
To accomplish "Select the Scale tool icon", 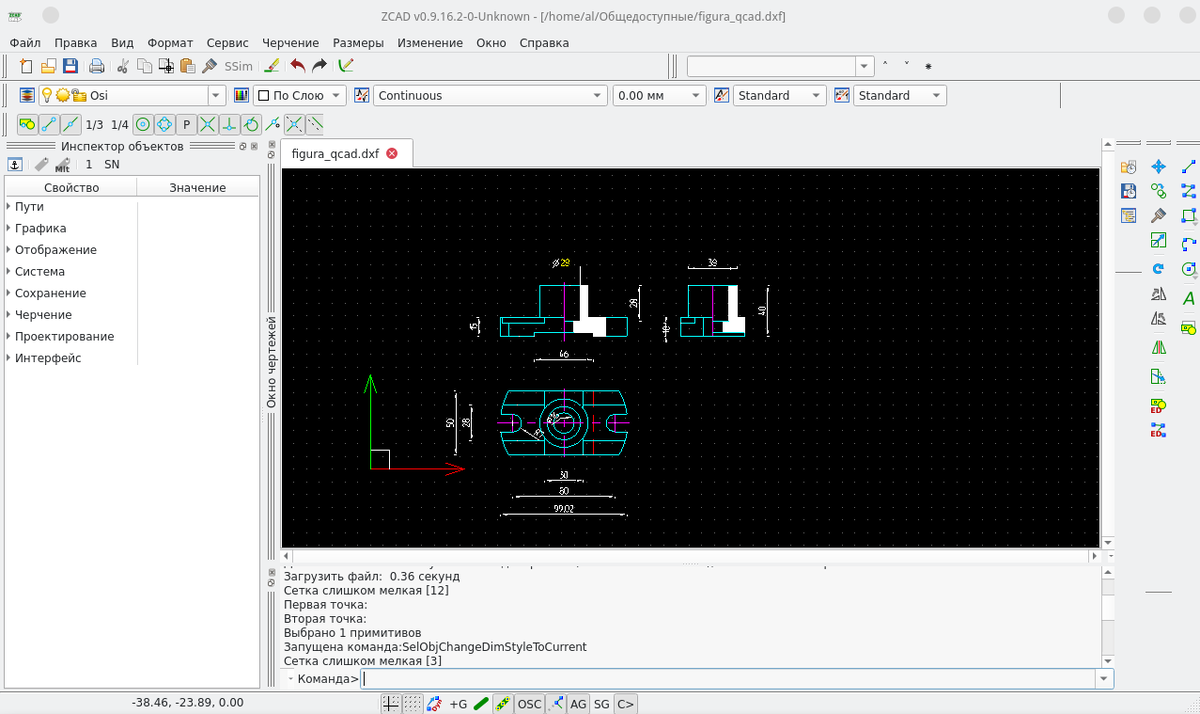I will [x=1159, y=240].
